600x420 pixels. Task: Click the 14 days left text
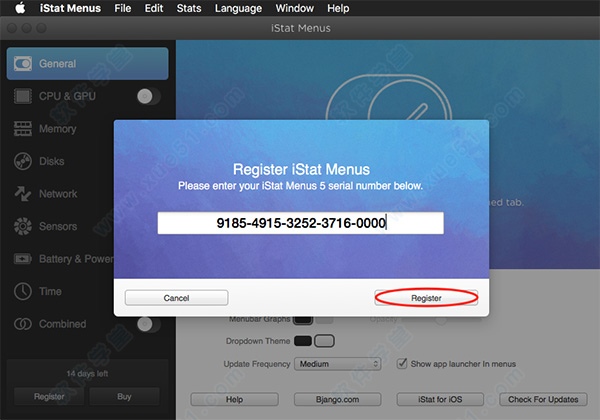click(87, 373)
